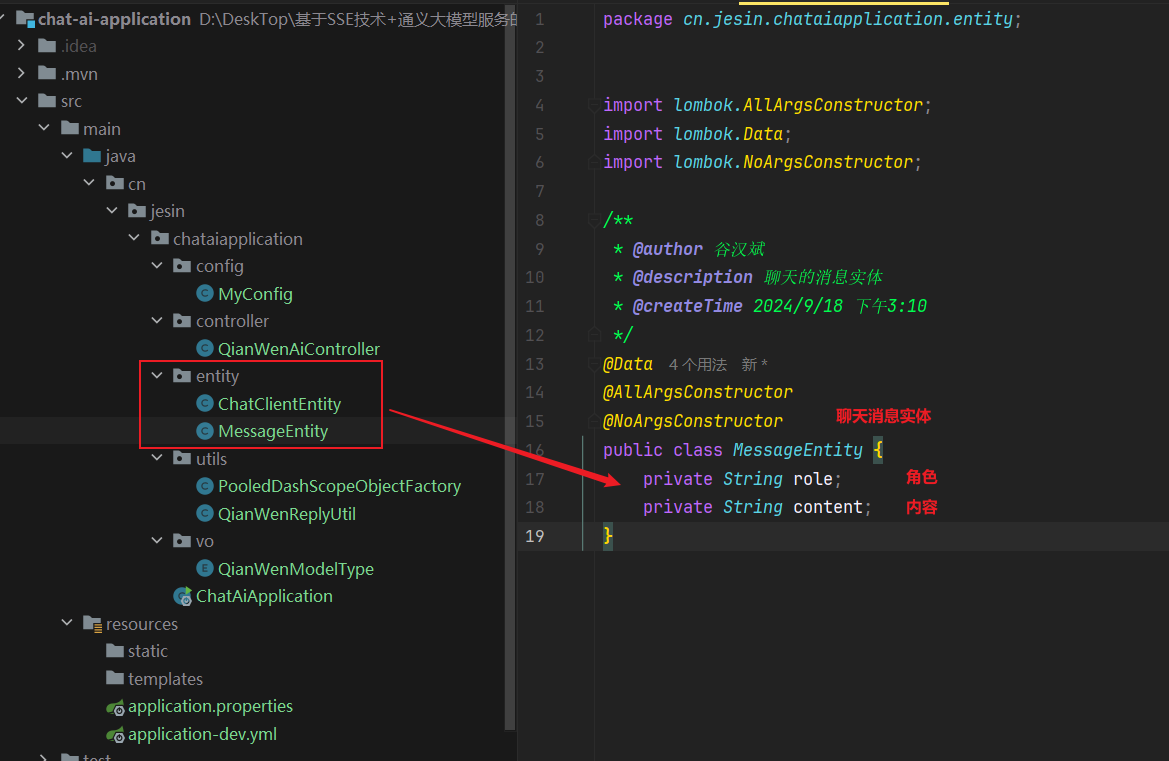
Task: Select MessageEntity in project tree
Action: coord(273,431)
